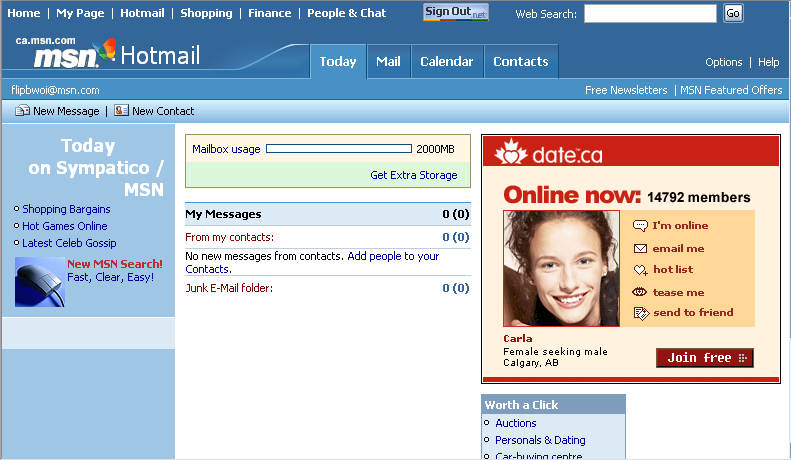Open Latest Celeb Gossip link
791x460 pixels.
click(69, 243)
